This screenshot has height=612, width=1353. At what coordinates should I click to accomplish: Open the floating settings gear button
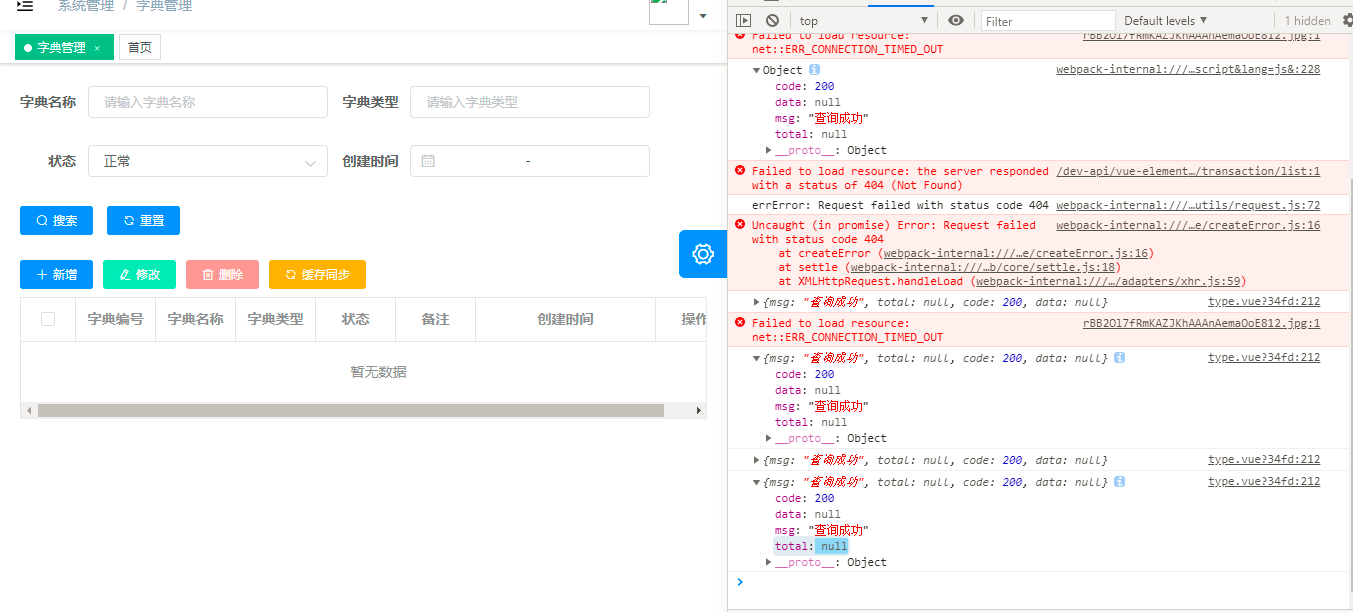(703, 254)
